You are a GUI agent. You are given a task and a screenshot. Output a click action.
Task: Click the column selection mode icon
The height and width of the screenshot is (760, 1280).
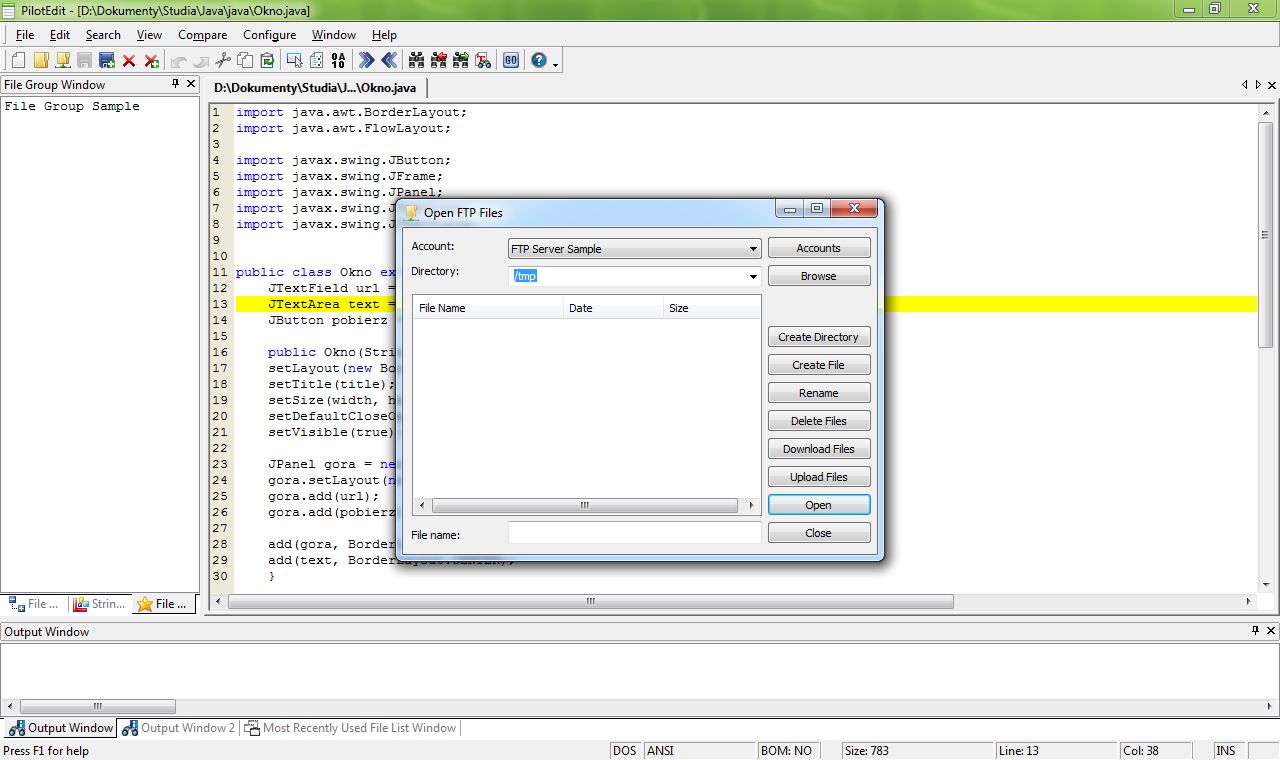(x=294, y=61)
